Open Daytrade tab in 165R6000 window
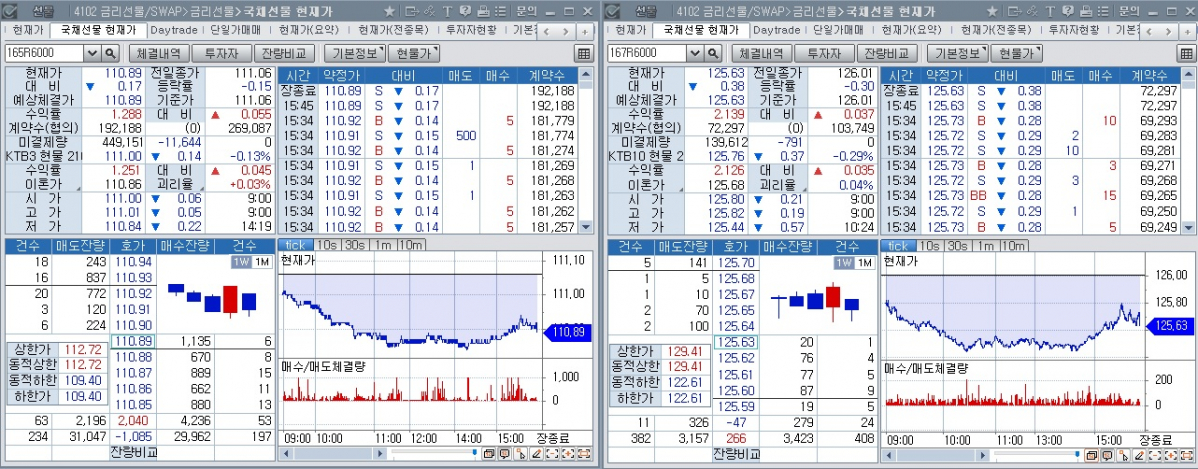The image size is (1198, 469). click(x=173, y=31)
